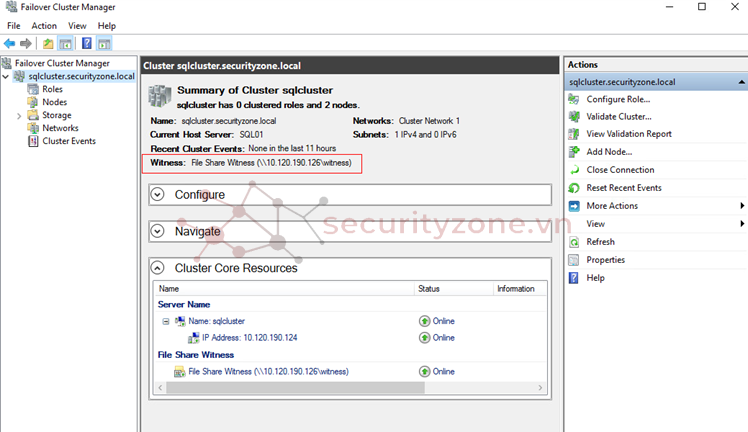Click the Reset Recent Events icon
Viewport: 748px width, 432px height.
tap(574, 188)
